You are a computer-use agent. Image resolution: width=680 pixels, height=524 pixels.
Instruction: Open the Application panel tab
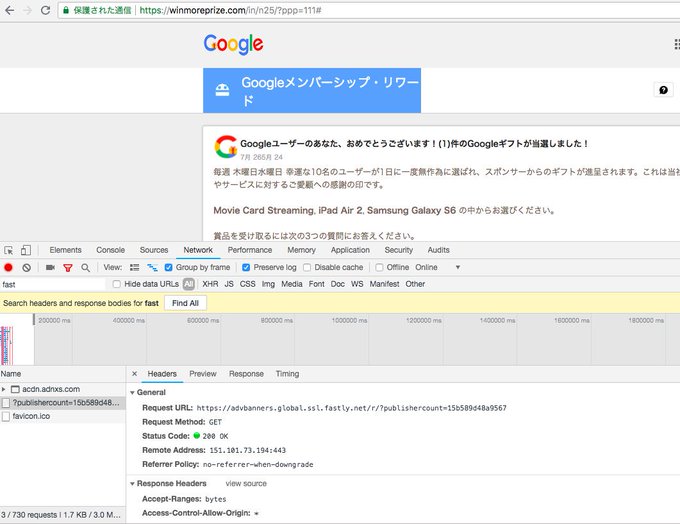point(350,250)
